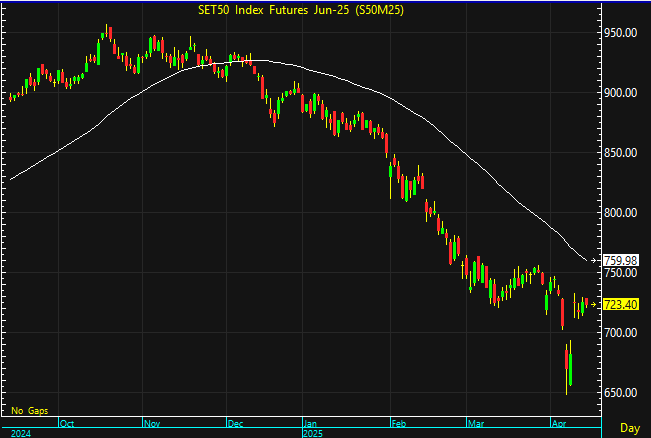
Task: Click the Mar month on time axis
Action: click(x=476, y=423)
